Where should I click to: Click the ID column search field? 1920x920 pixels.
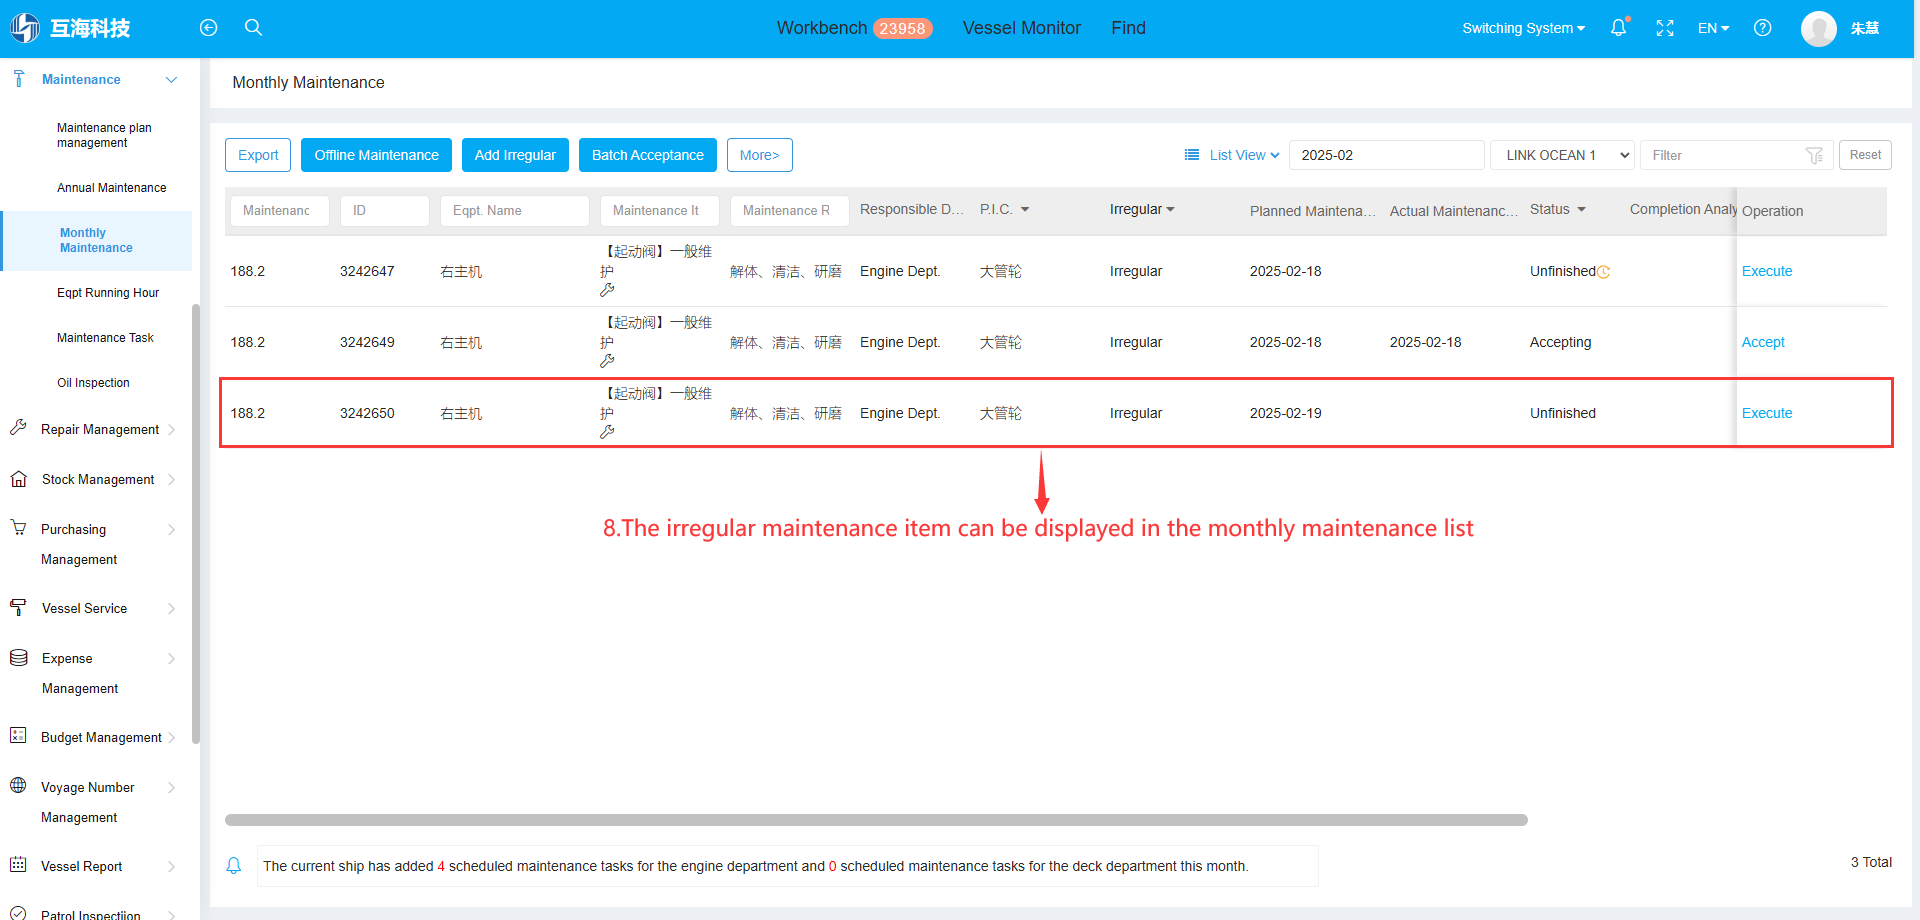pyautogui.click(x=384, y=210)
